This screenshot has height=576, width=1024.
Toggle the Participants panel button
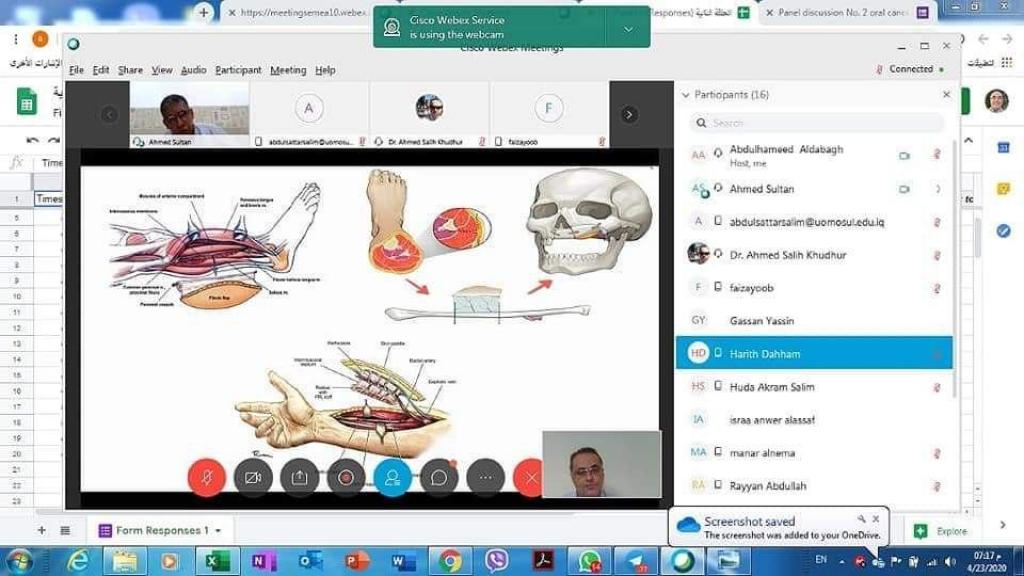pos(392,478)
